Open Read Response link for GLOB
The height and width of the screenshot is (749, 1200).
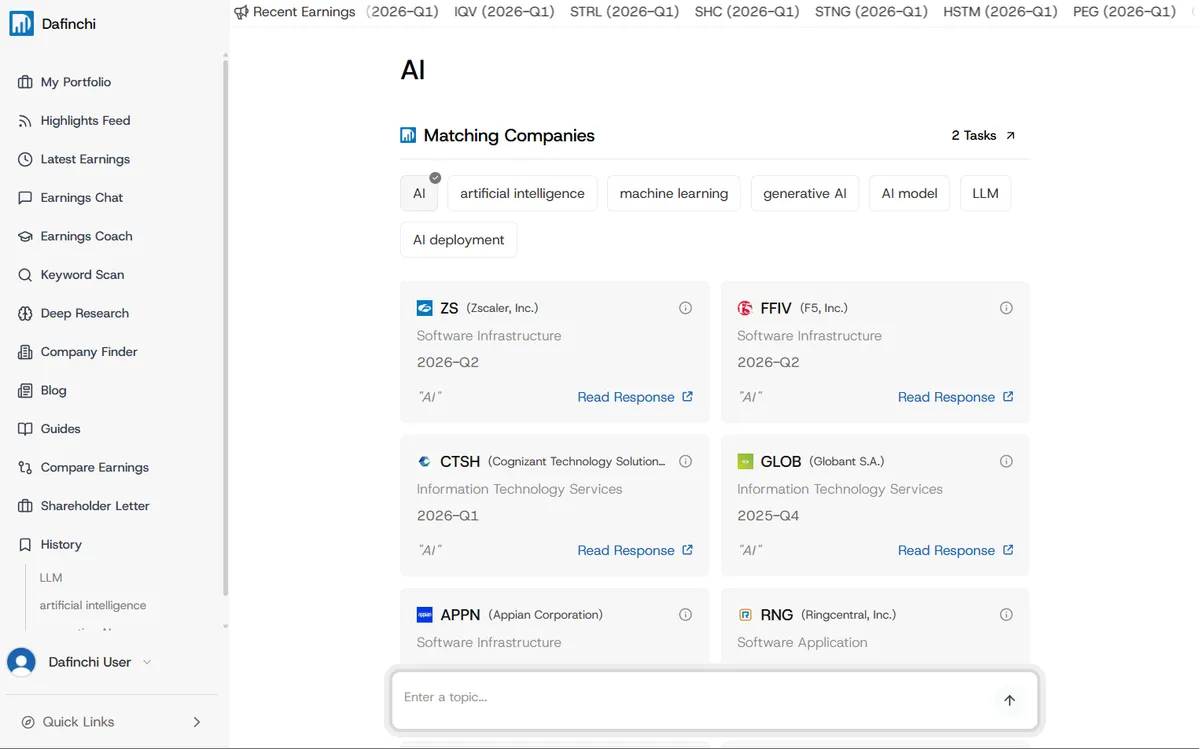coord(956,550)
